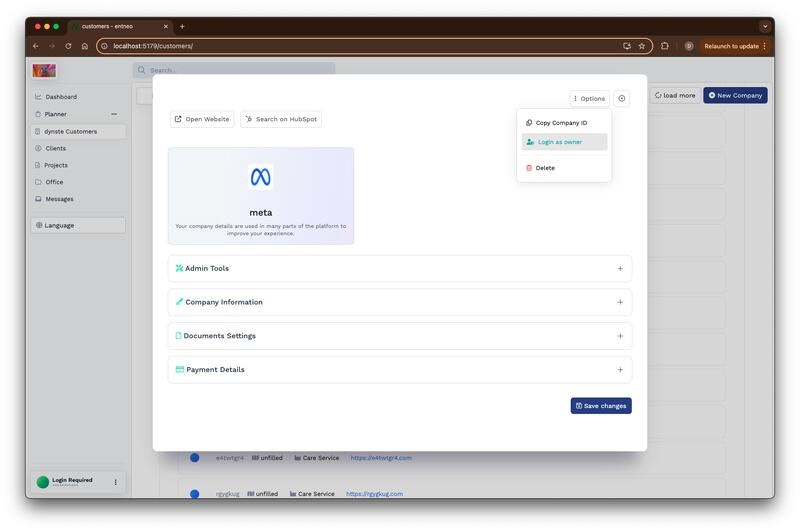Click the Documents Settings file icon
Image resolution: width=800 pixels, height=532 pixels.
coord(179,336)
